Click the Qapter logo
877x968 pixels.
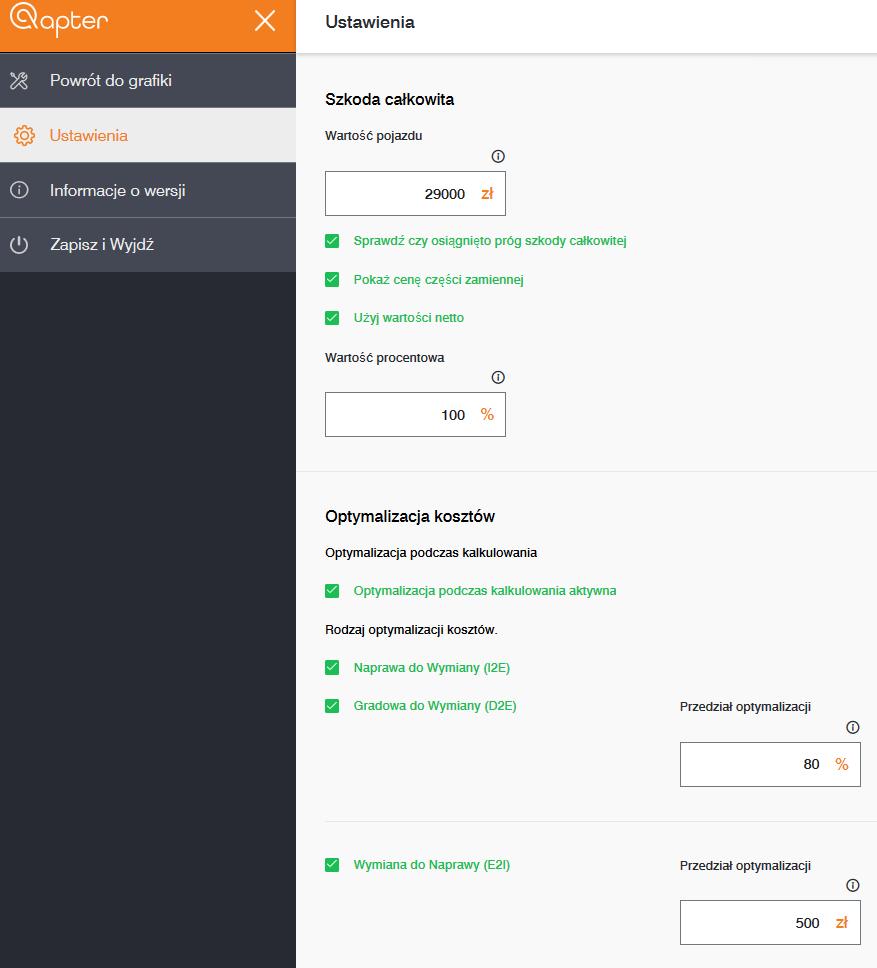point(59,20)
